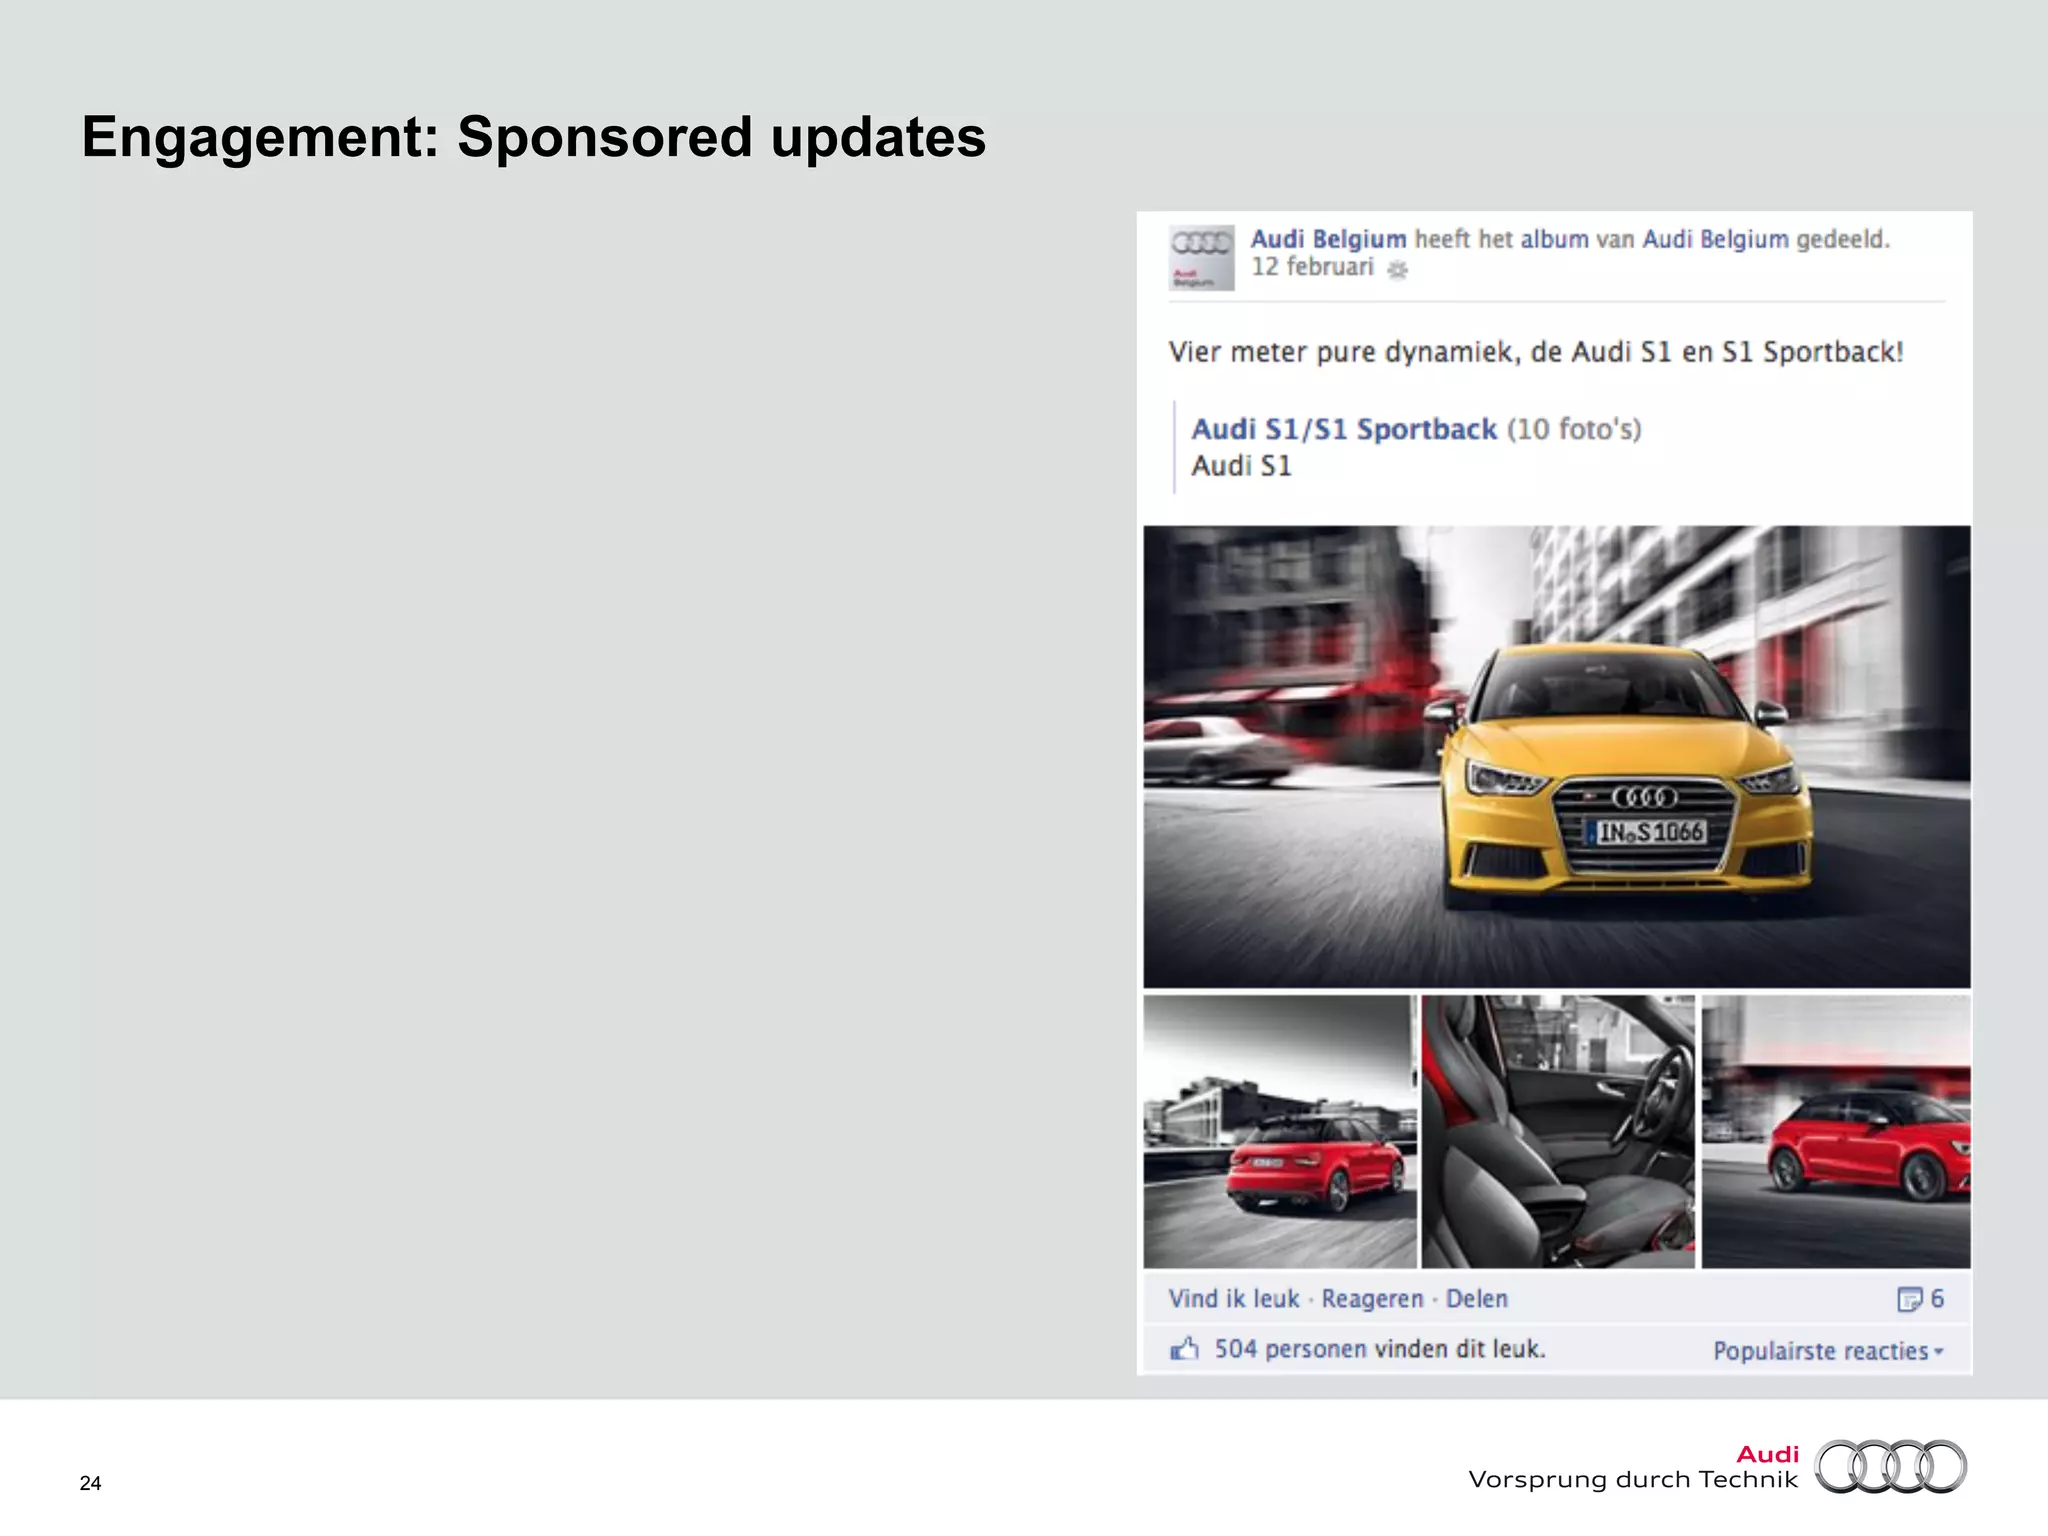Open the red Audi rear view thumbnail

[x=1280, y=1131]
